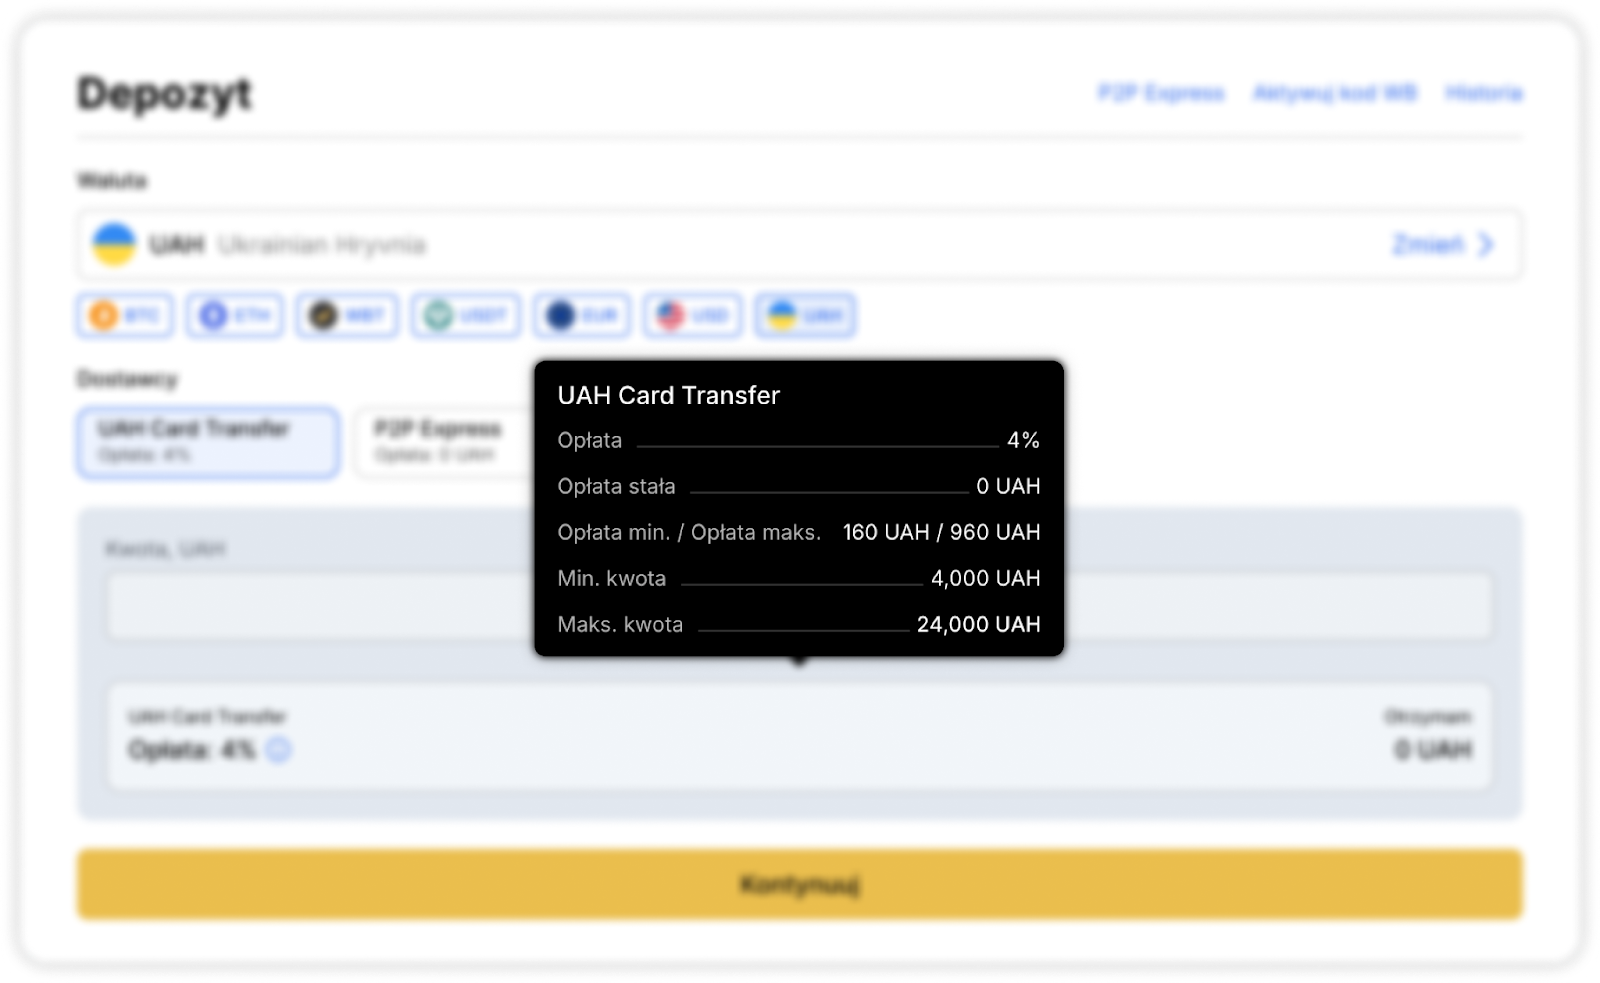
Task: Select the UAH quick-select chip
Action: tap(805, 316)
